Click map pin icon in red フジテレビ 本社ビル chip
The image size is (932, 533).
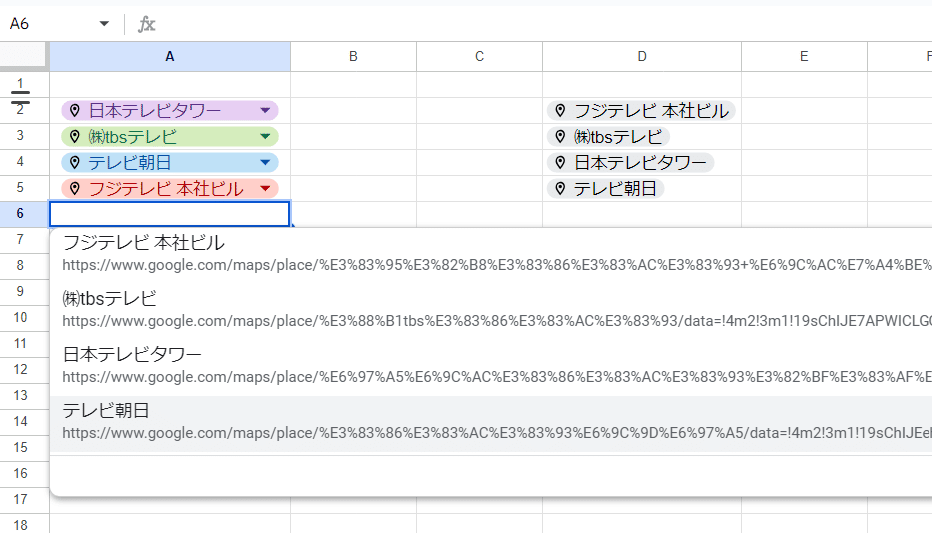(x=74, y=188)
